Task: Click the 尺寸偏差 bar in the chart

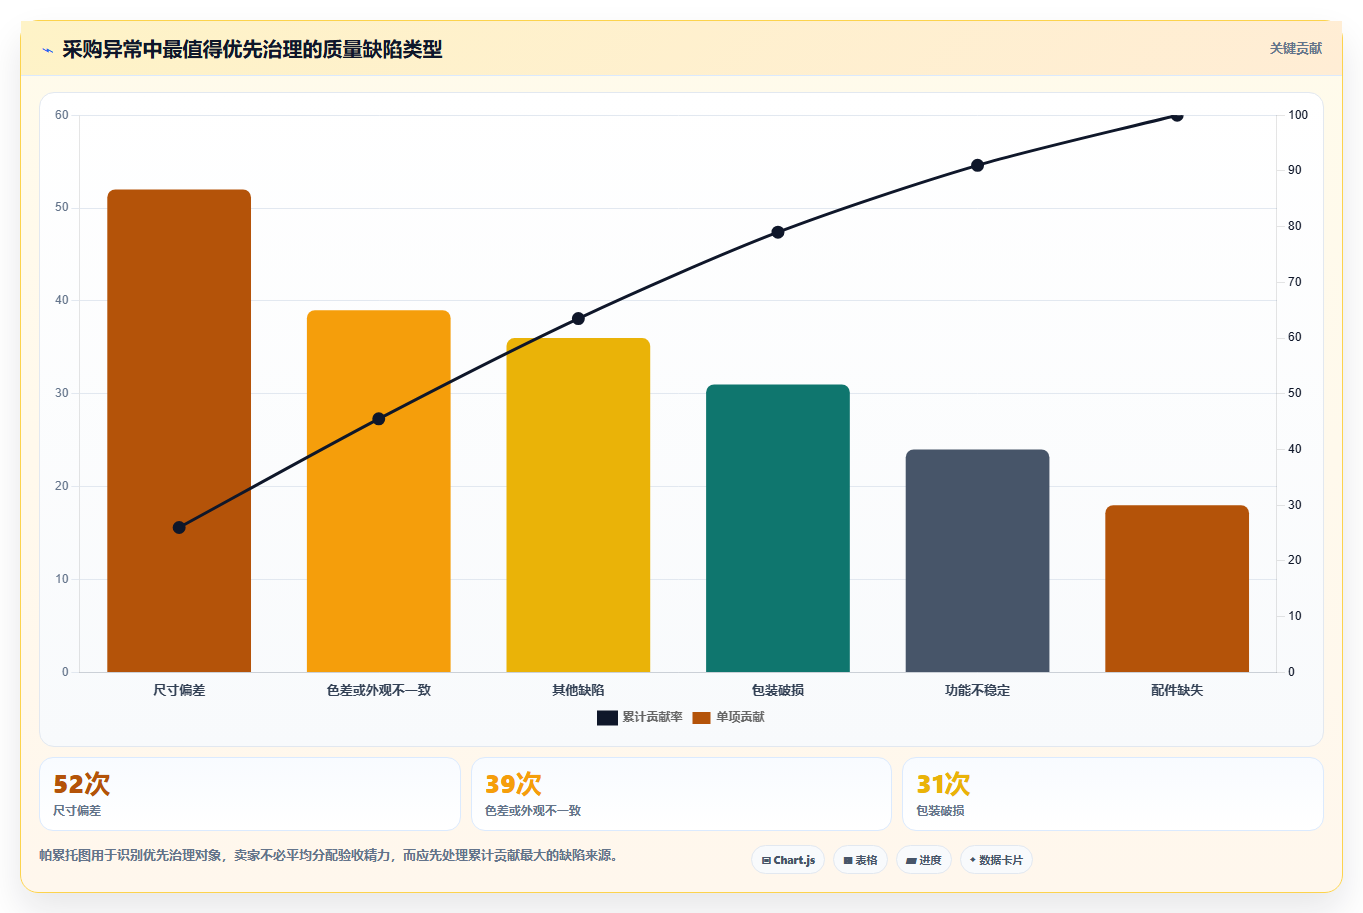Action: tap(179, 431)
